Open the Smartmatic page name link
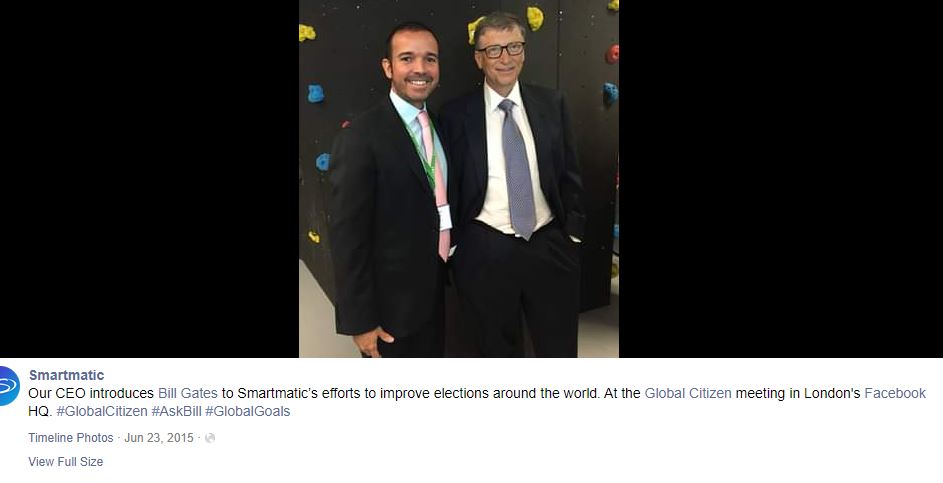Image resolution: width=943 pixels, height=483 pixels. (66, 375)
